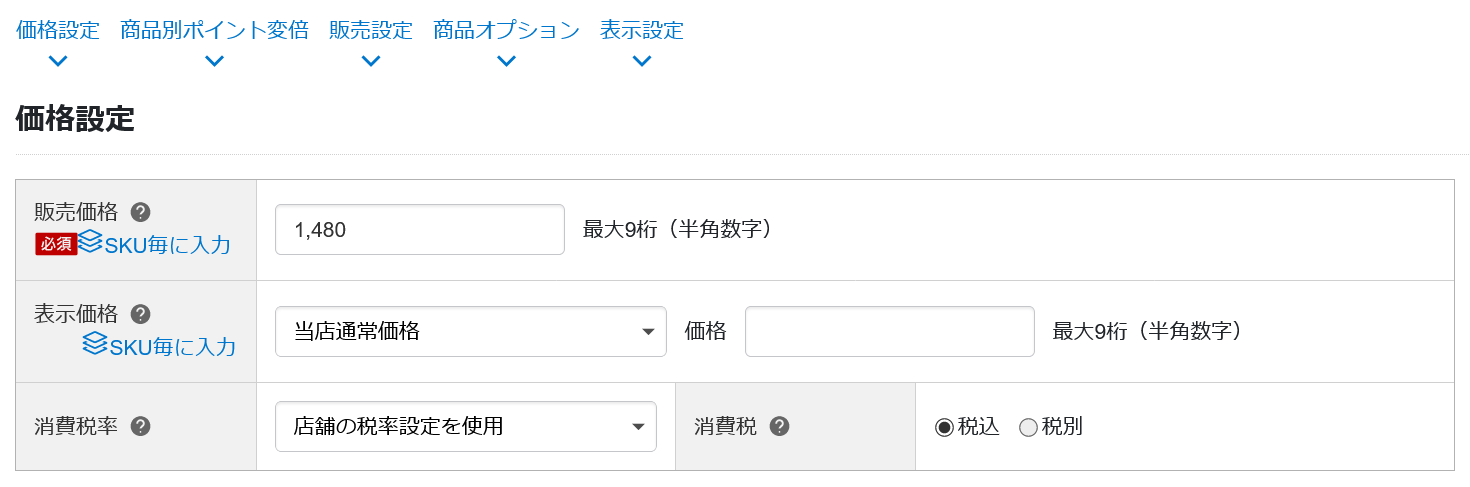Jump to 商品オプション section
Image resolution: width=1470 pixels, height=487 pixels.
pyautogui.click(x=506, y=30)
